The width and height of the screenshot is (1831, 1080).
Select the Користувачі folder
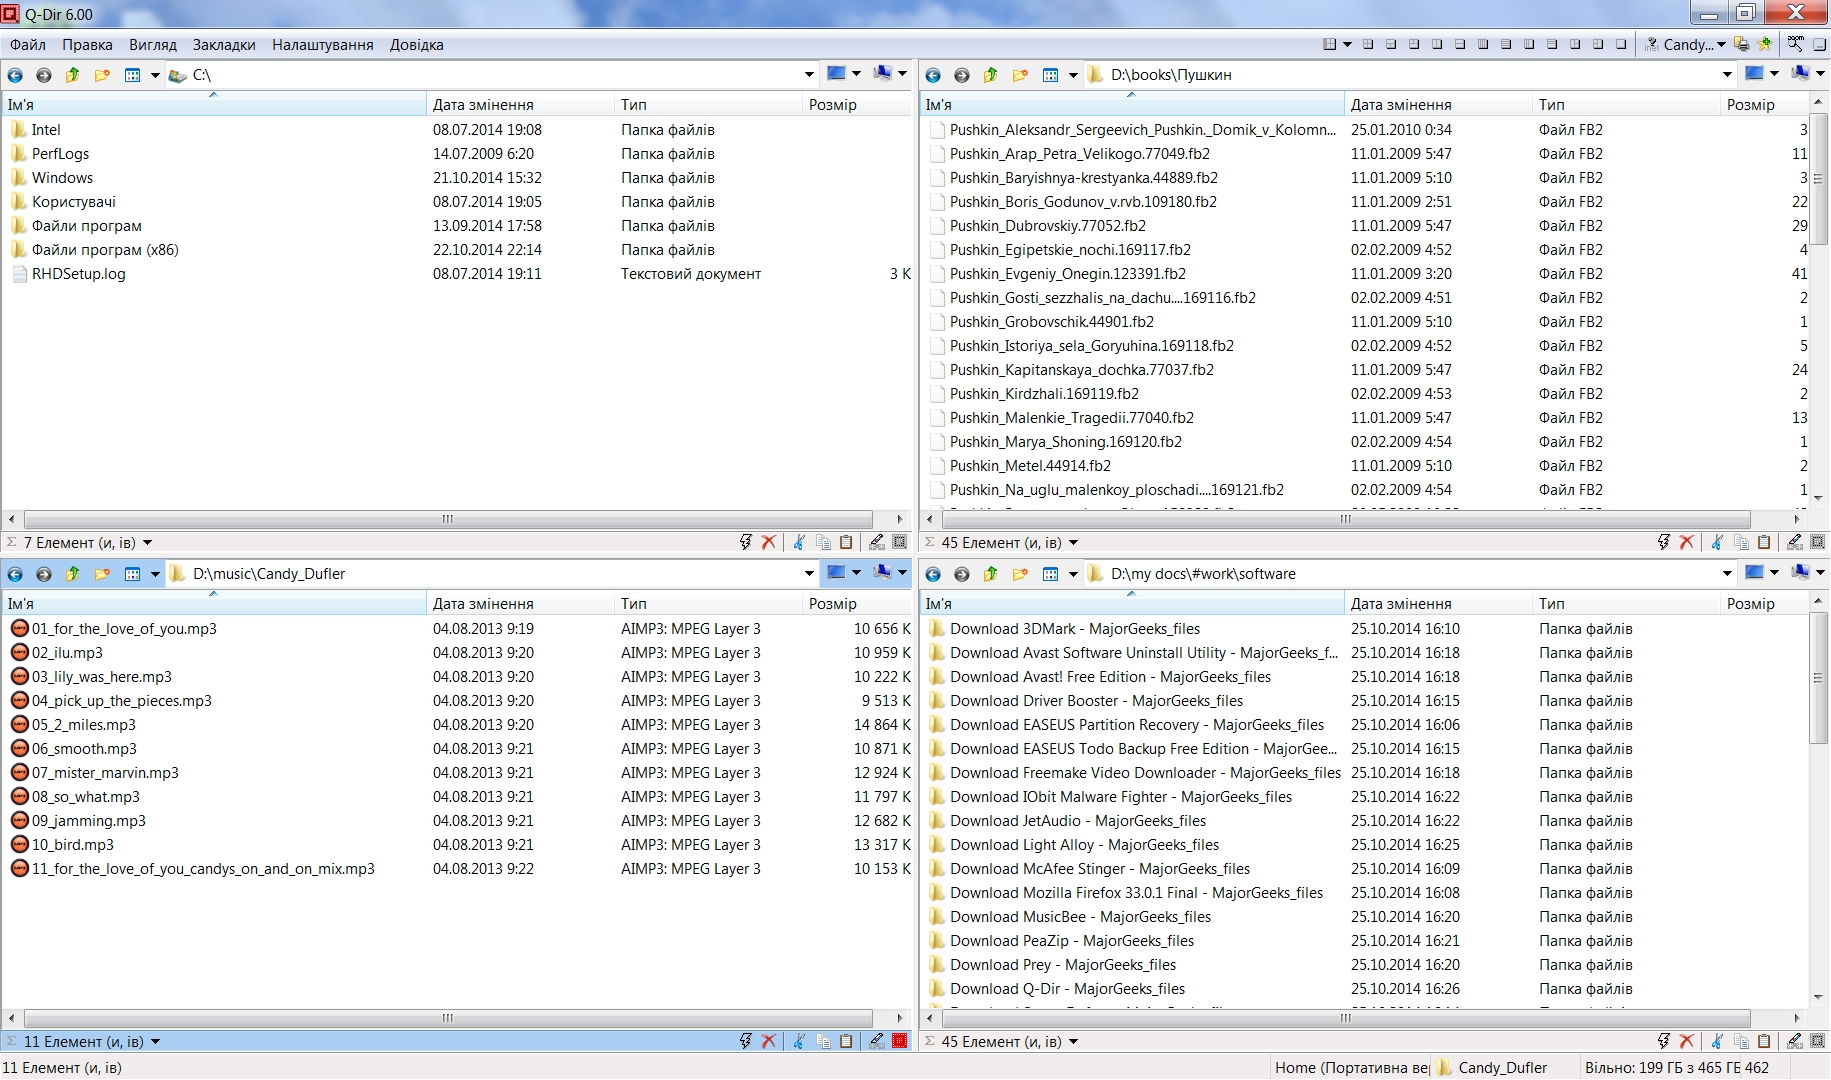tap(73, 202)
